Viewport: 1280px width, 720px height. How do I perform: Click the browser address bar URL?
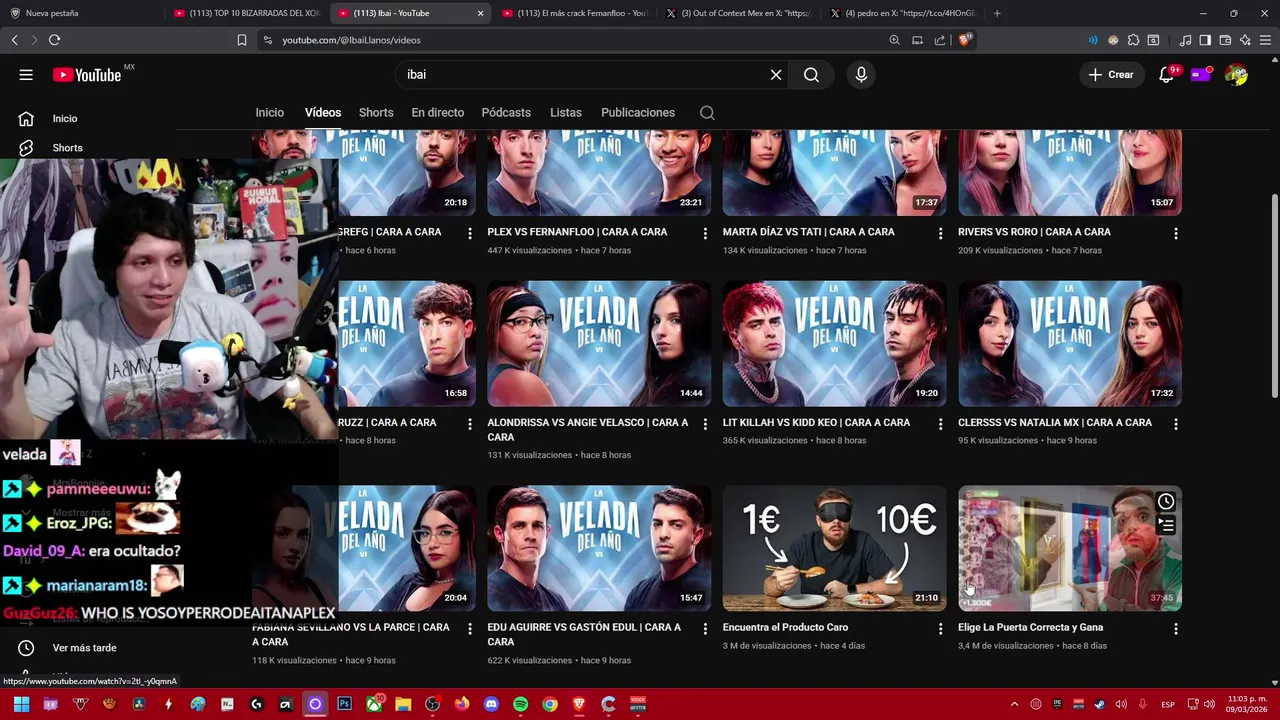[351, 40]
